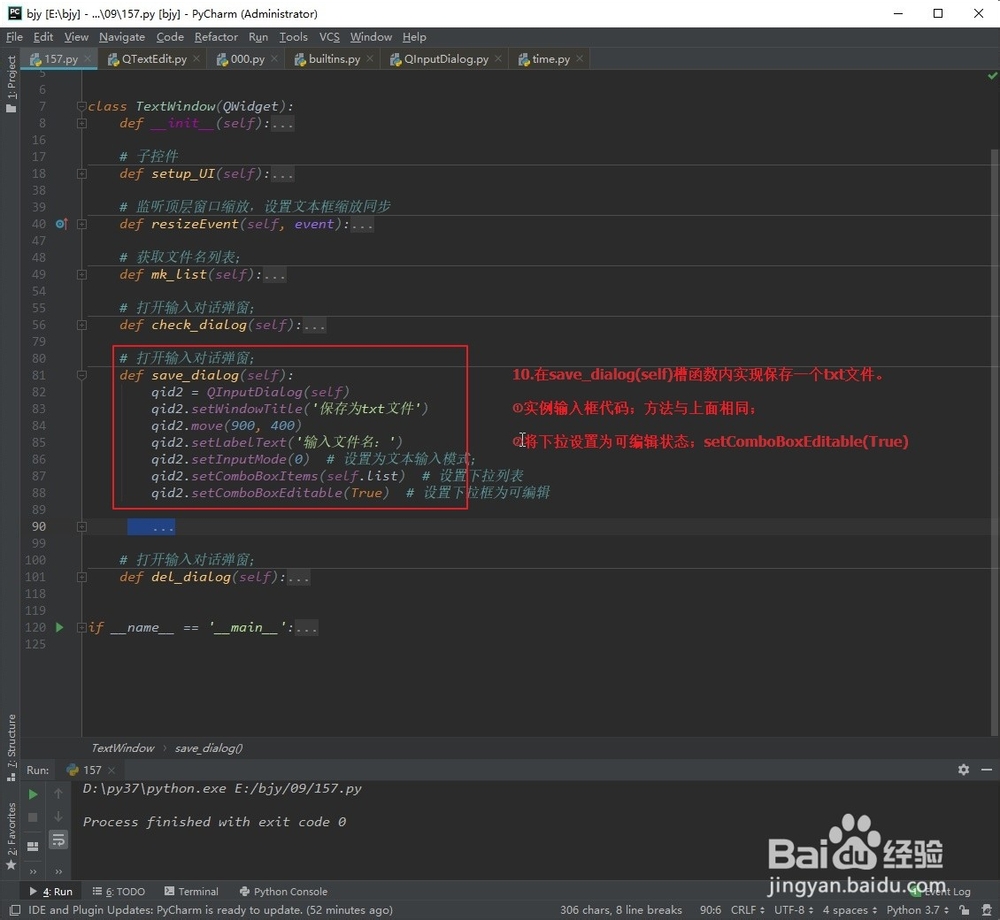Open Run panel settings gear
Screen dimensions: 1000x920
tap(964, 770)
